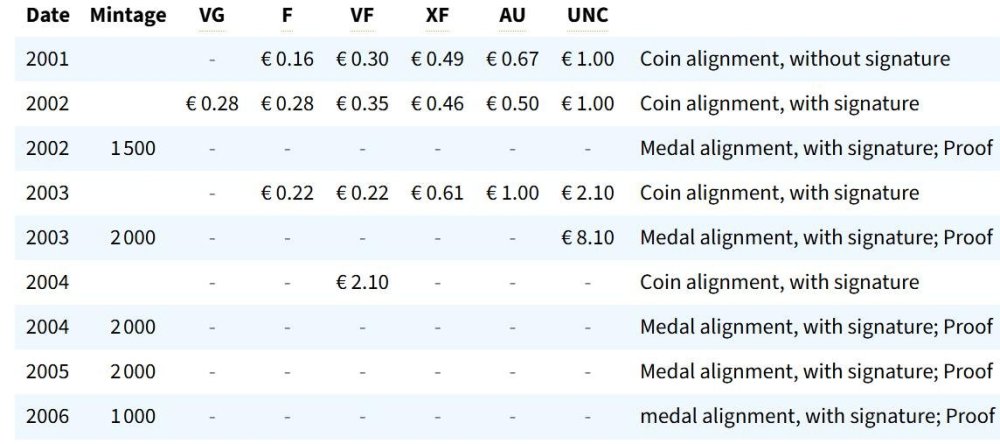This screenshot has height=444, width=1000.
Task: Click the XF grade column header
Action: pos(437,16)
